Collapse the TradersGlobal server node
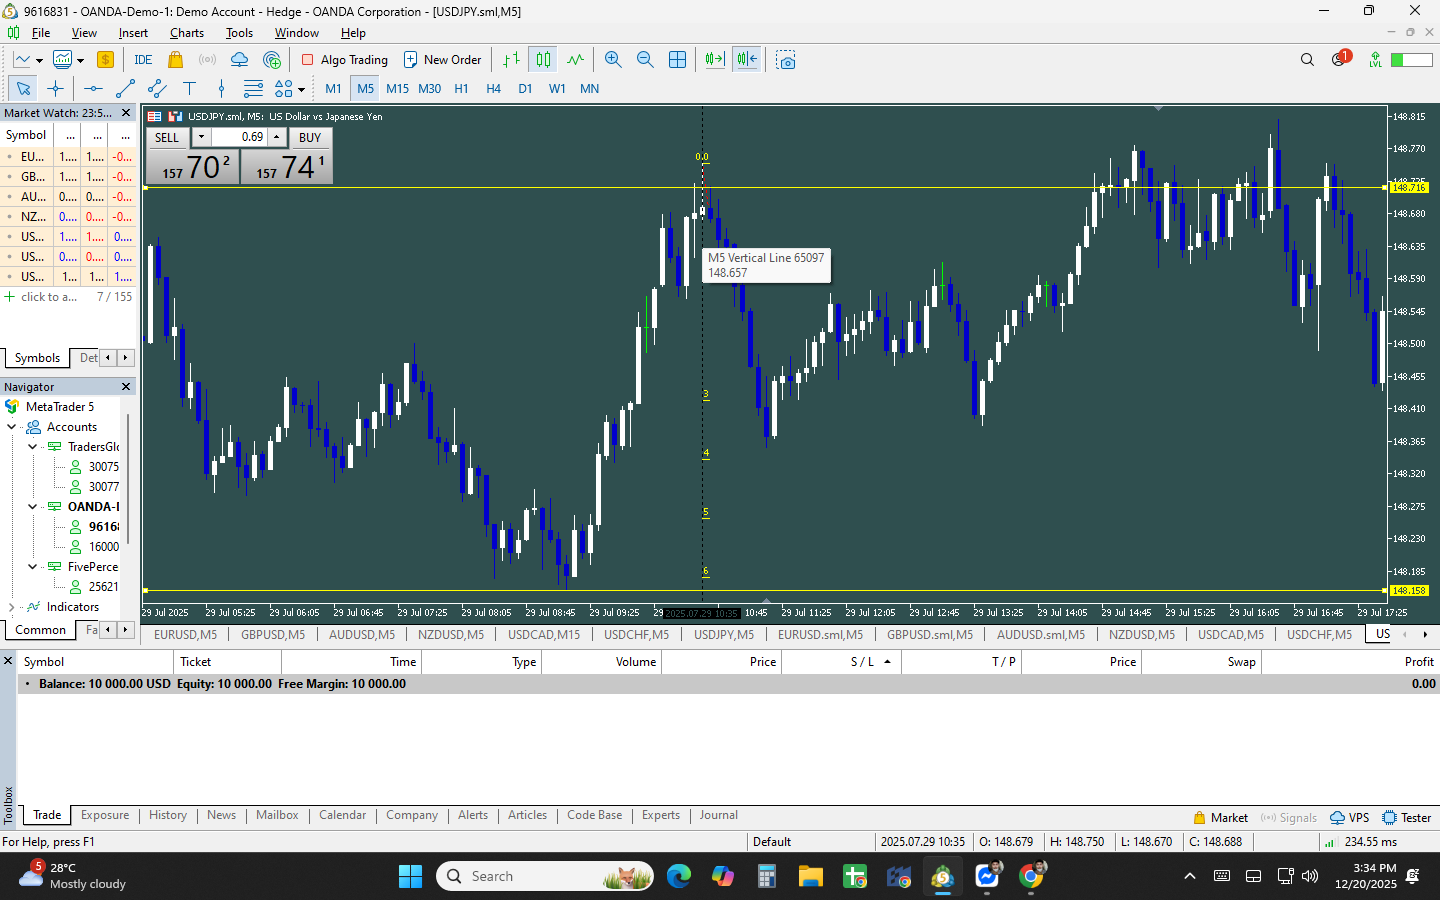1440x900 pixels. 33,447
